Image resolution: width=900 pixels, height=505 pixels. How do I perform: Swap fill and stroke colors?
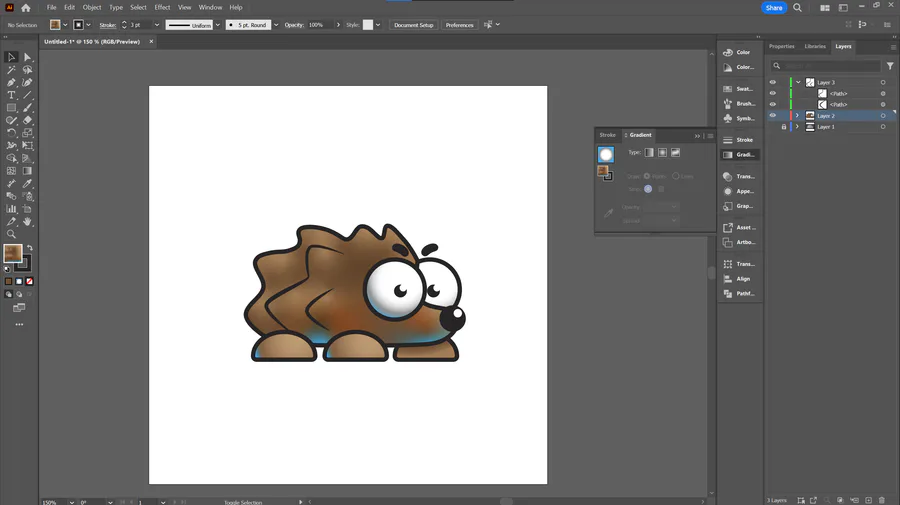(30, 248)
